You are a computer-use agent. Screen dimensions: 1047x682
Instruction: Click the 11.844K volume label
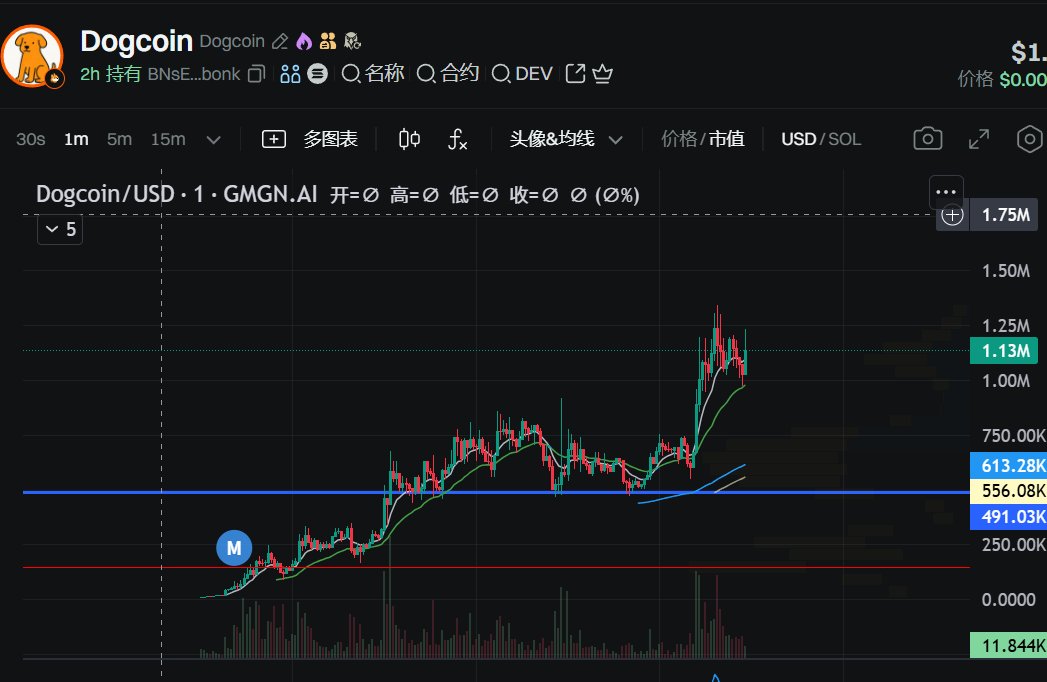(1008, 646)
